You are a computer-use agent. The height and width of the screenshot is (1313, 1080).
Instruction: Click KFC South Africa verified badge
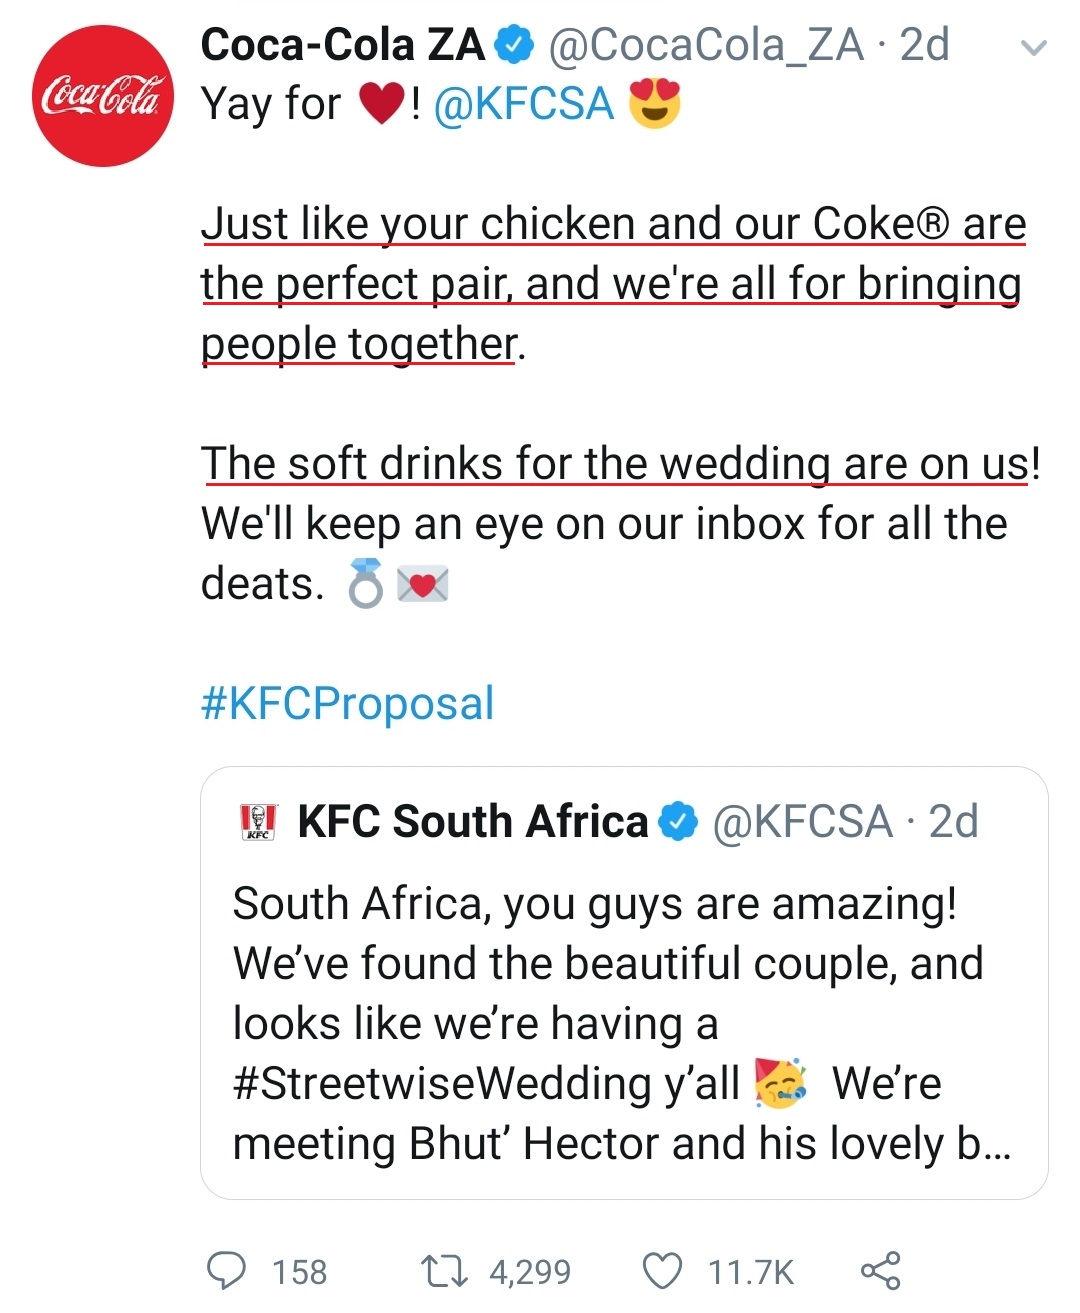coord(680,822)
